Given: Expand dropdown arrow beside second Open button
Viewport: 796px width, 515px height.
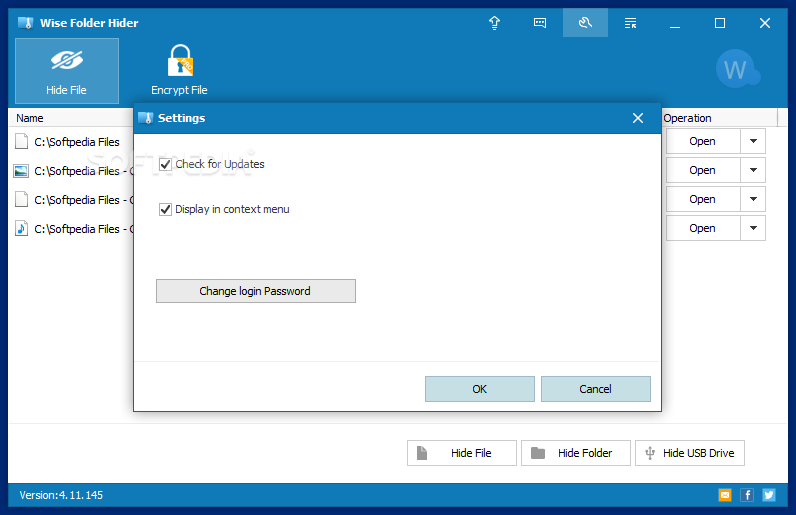Looking at the screenshot, I should click(753, 170).
